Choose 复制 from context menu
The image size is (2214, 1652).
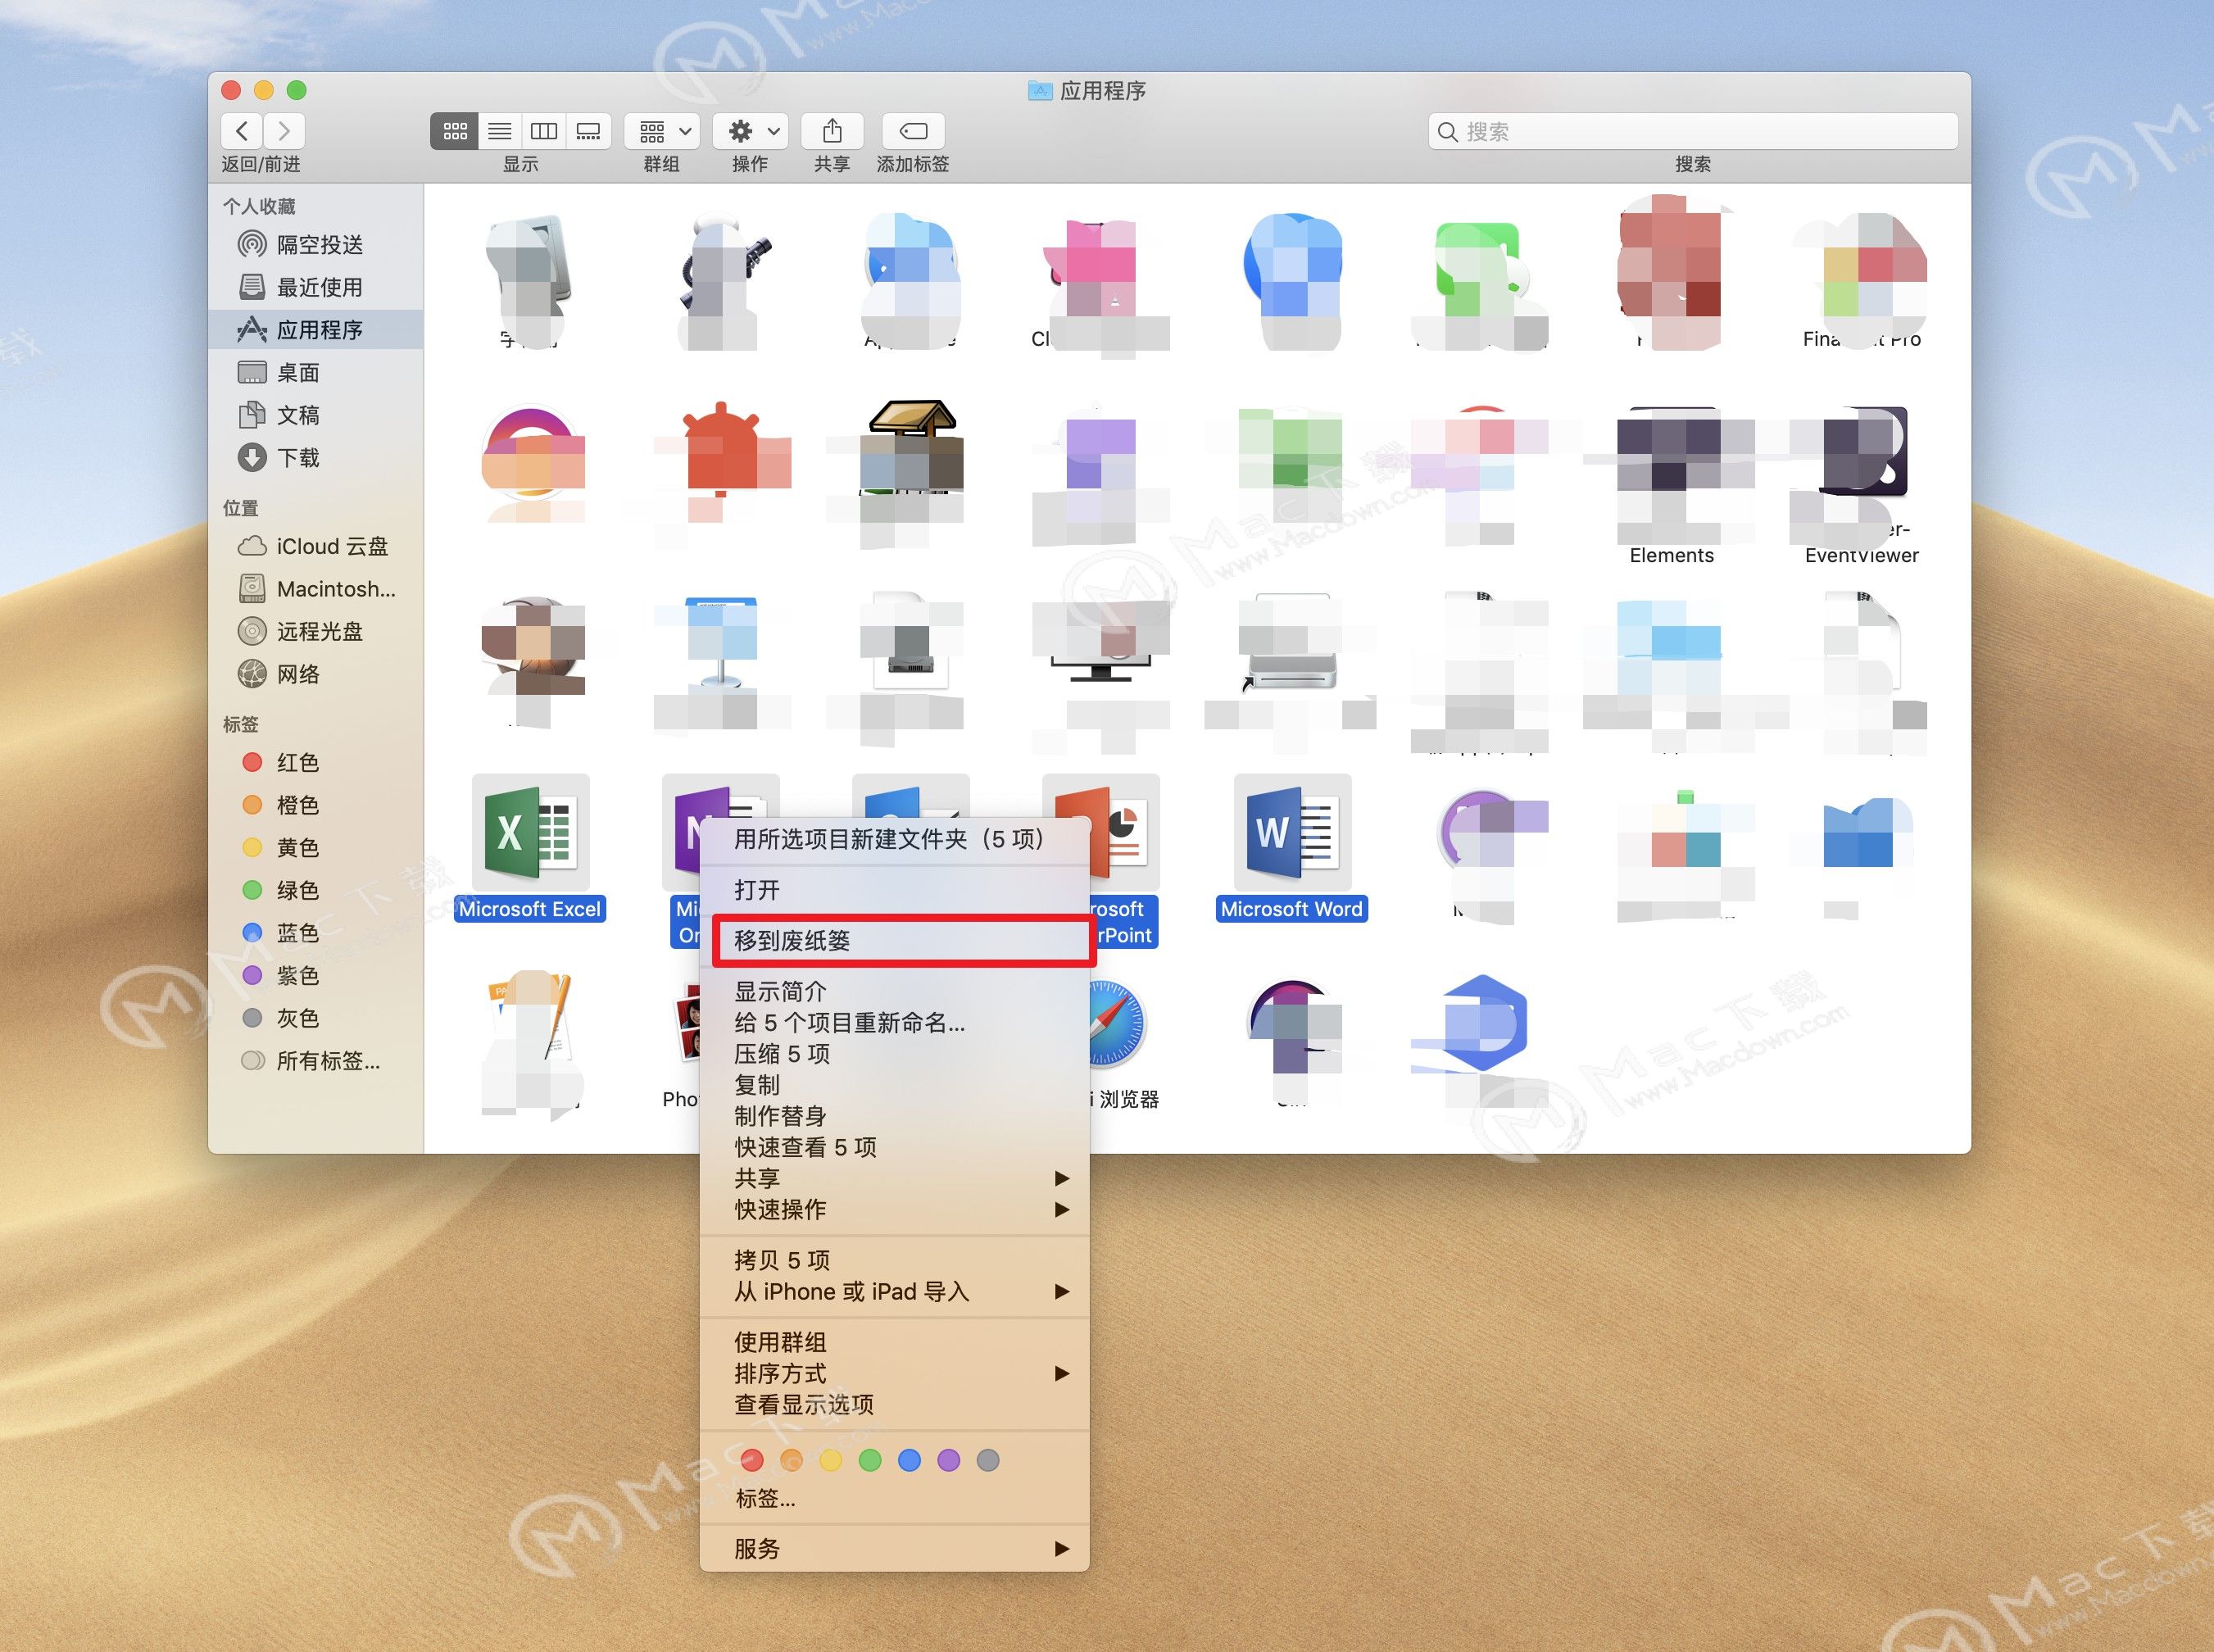[x=894, y=1084]
